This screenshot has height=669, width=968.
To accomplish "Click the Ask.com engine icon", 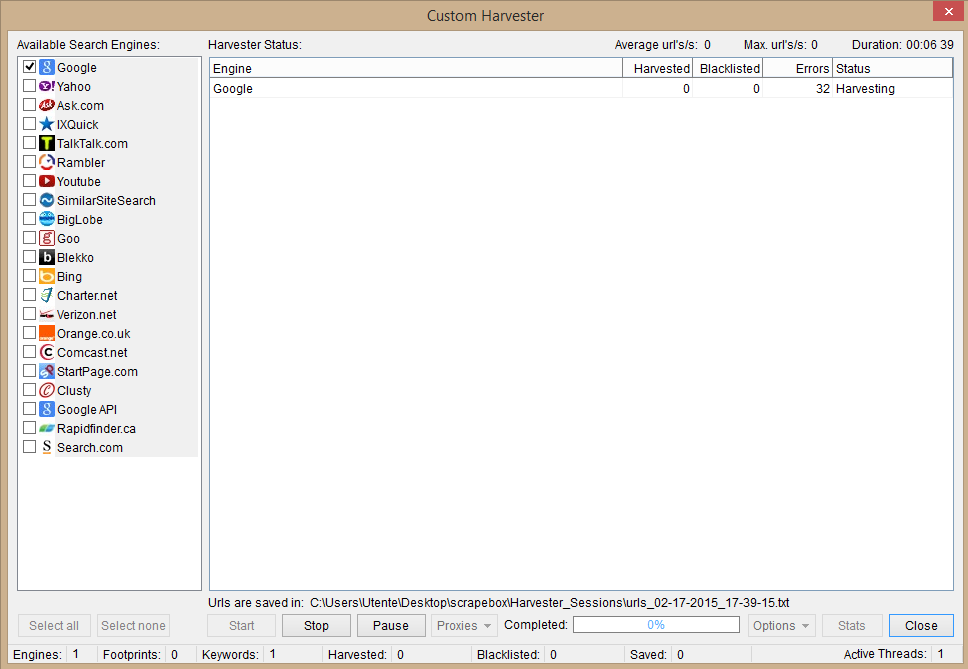I will click(47, 105).
